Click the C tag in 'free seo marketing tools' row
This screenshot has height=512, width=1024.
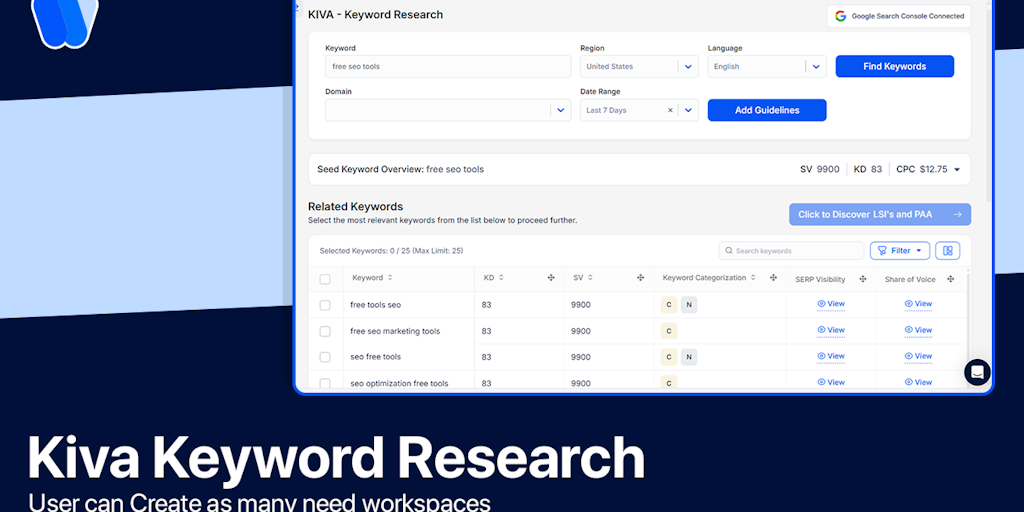669,331
